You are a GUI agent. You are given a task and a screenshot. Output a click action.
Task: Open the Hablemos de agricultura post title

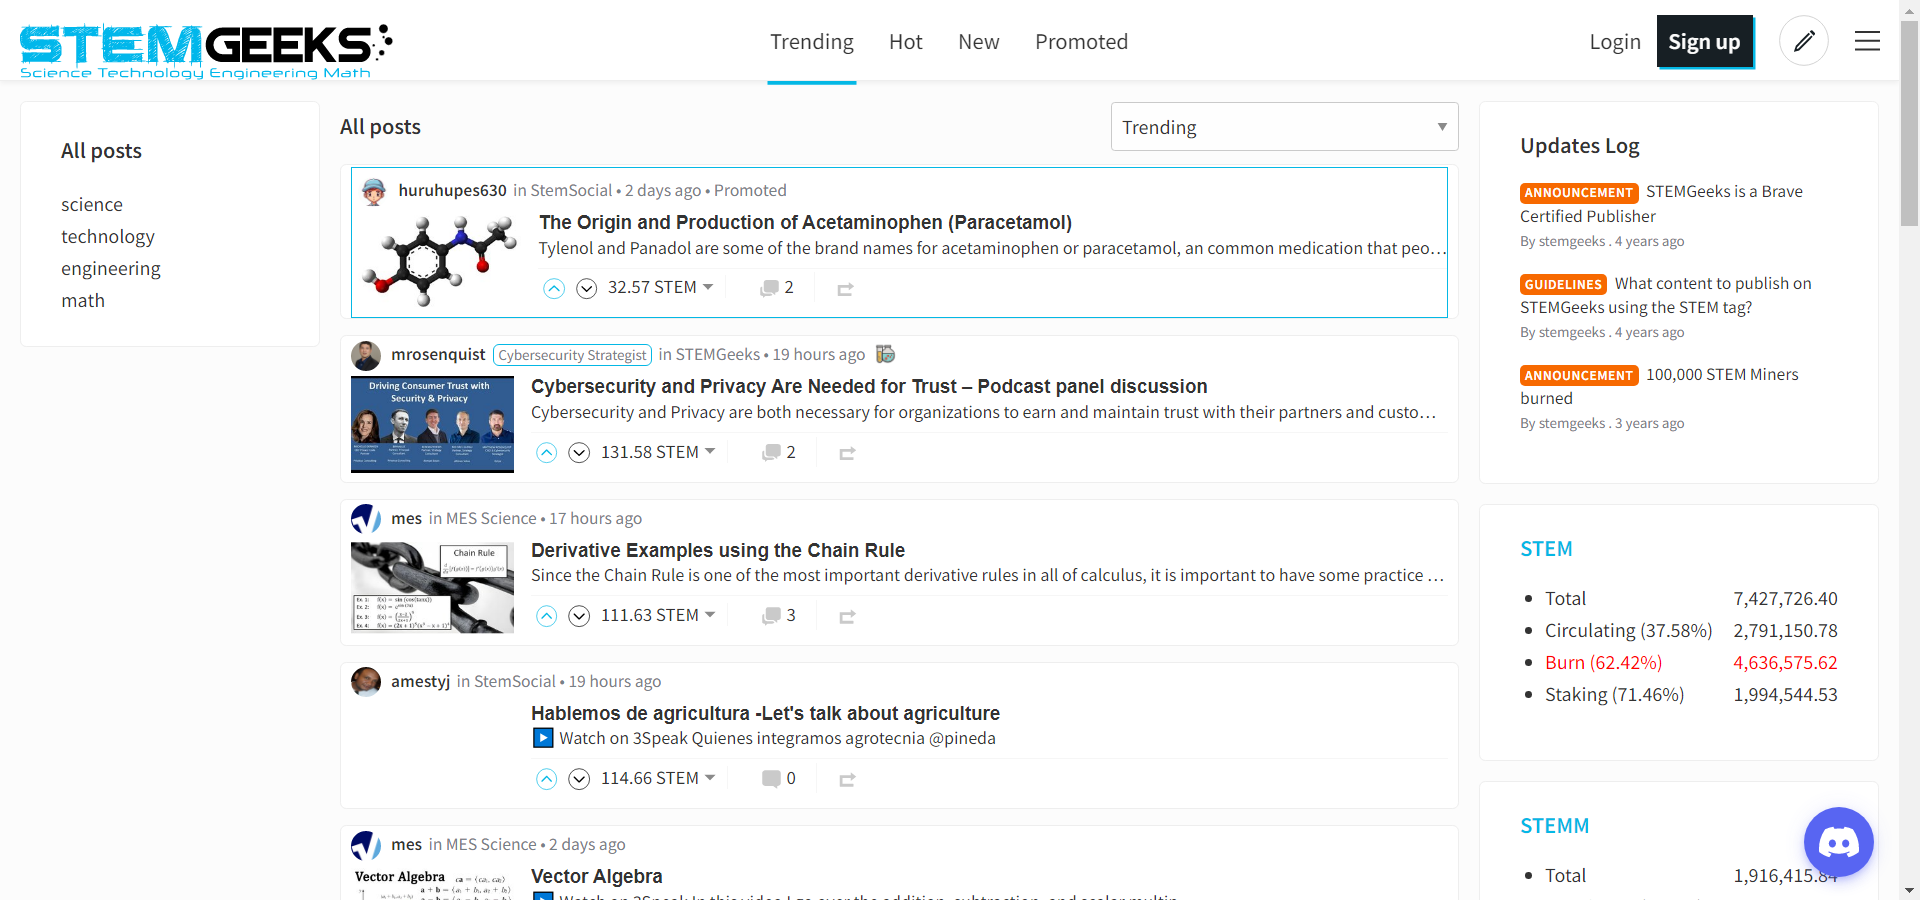tap(765, 713)
